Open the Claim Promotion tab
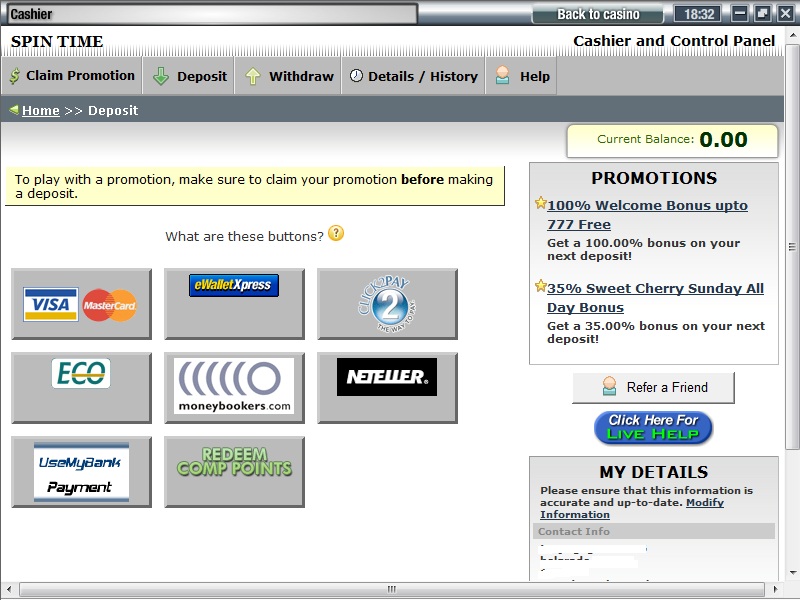 pos(71,76)
